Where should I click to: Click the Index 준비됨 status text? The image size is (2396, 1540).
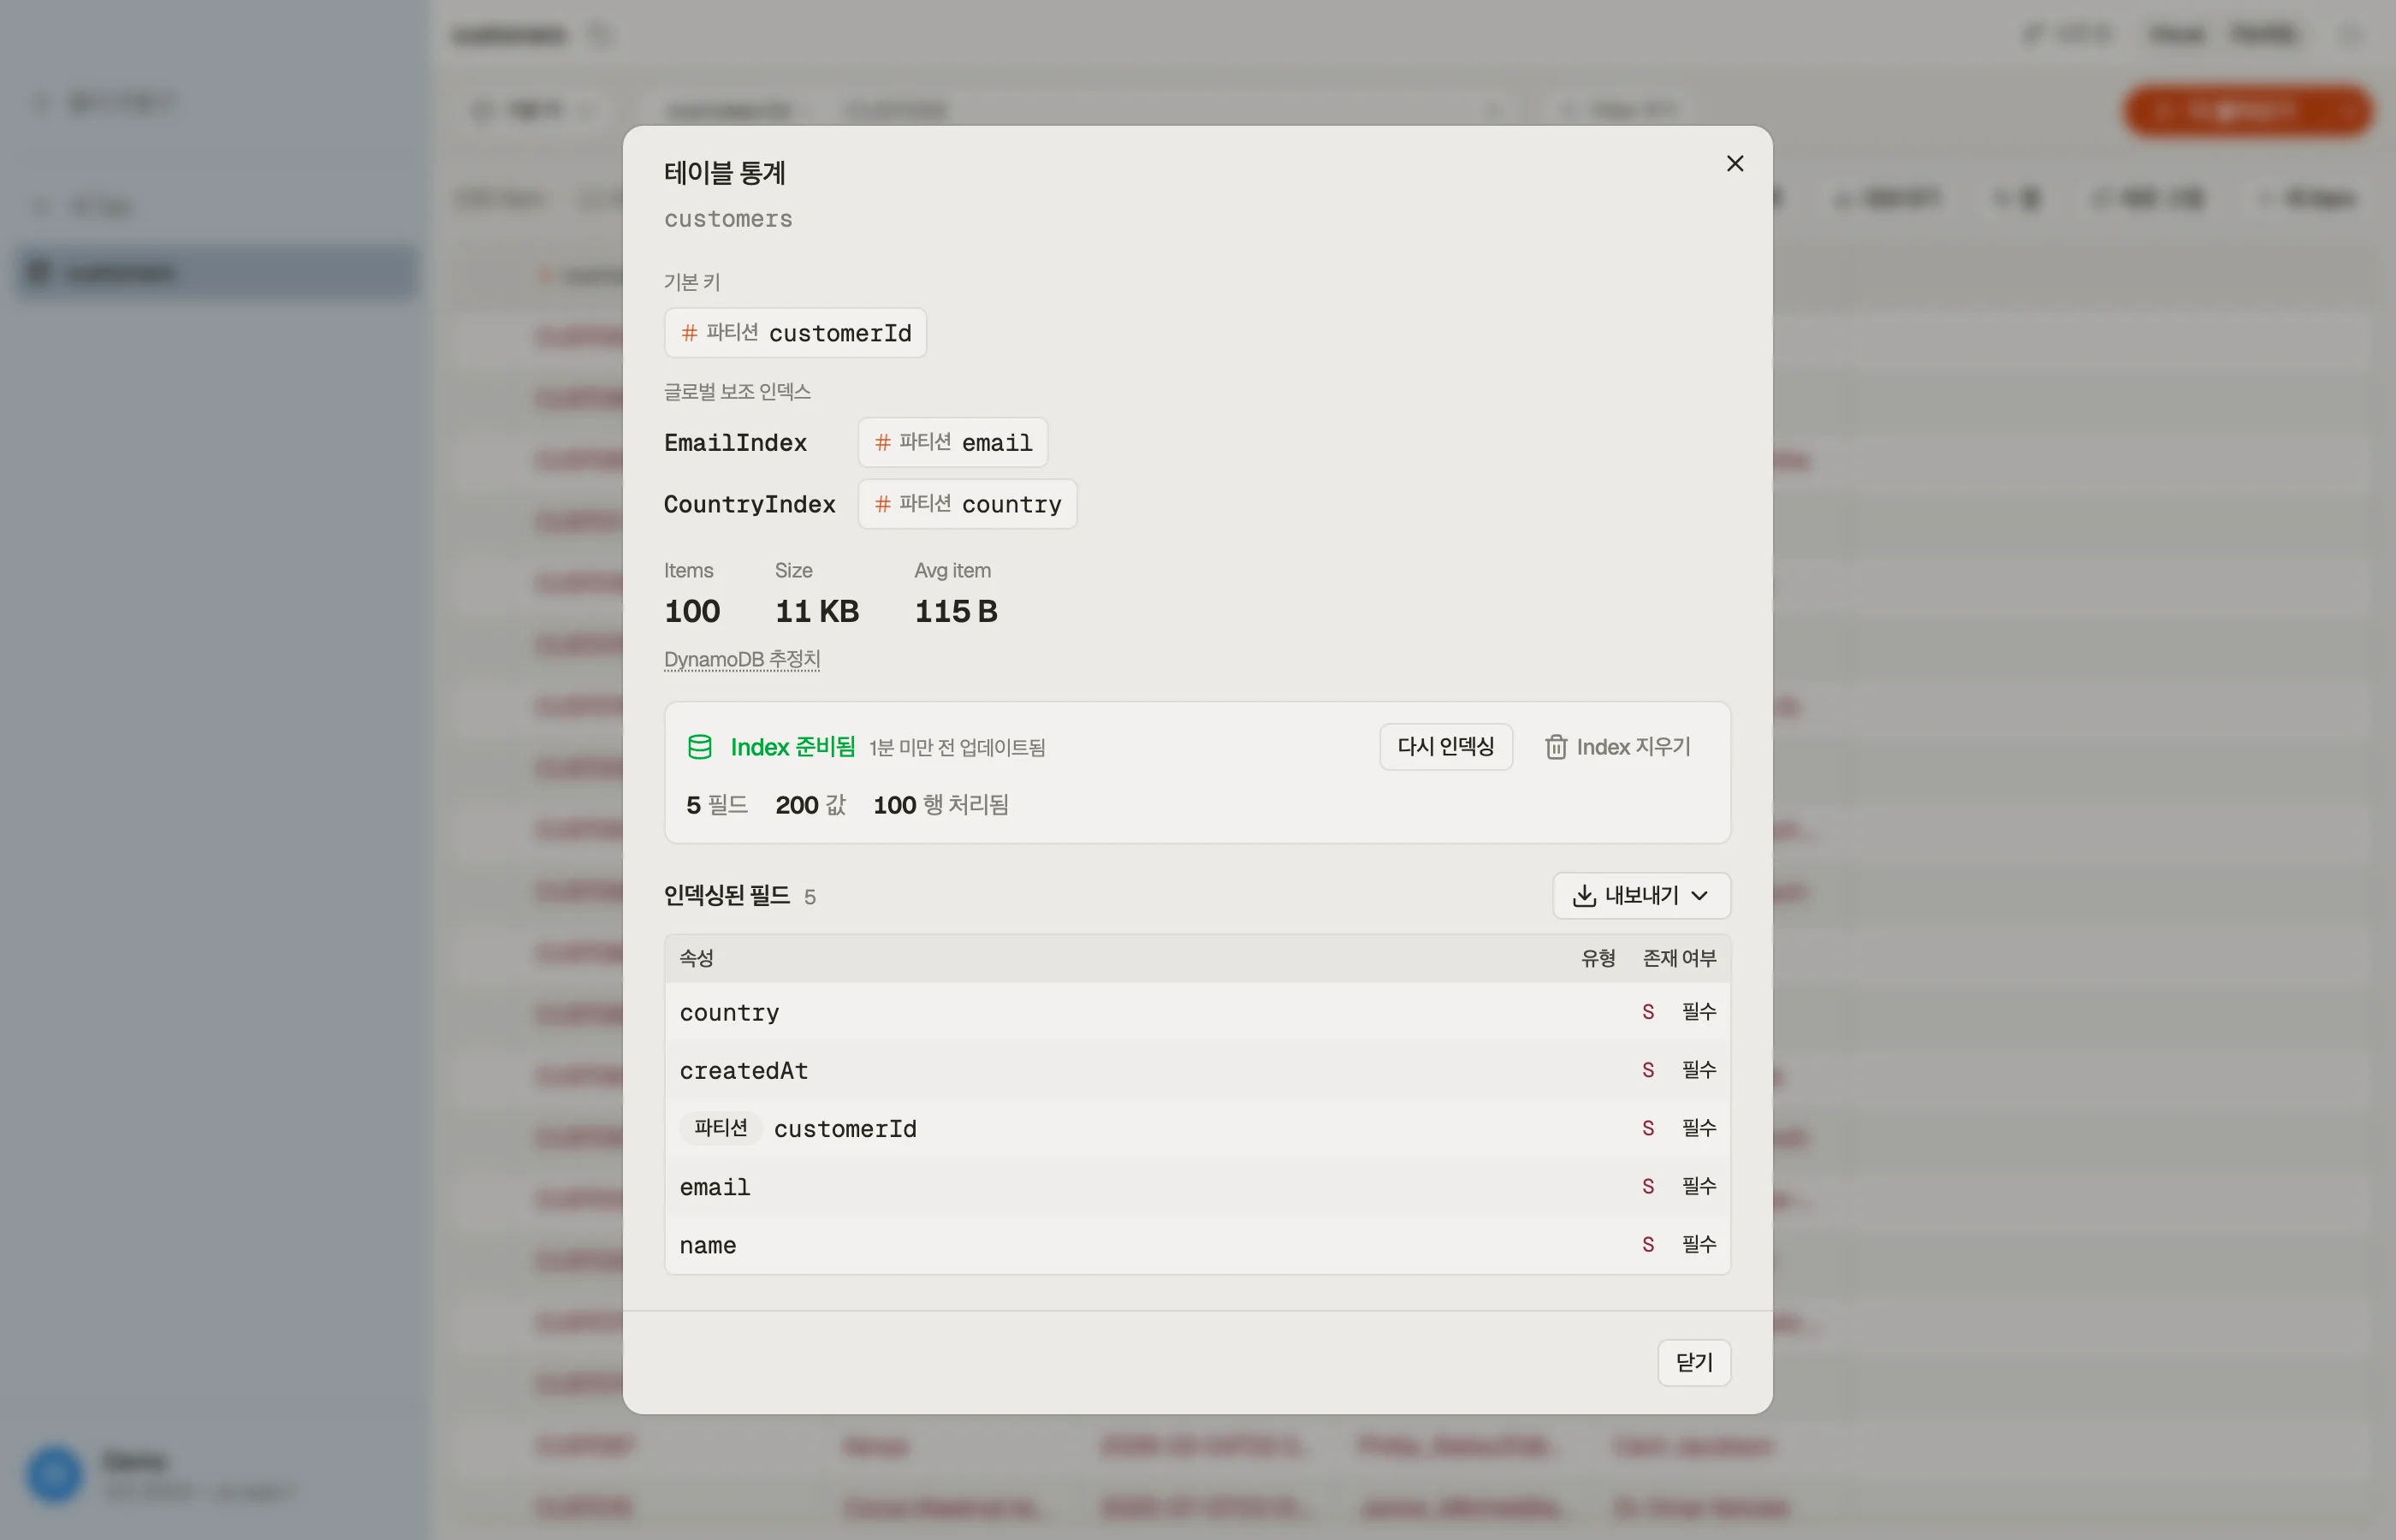[792, 747]
